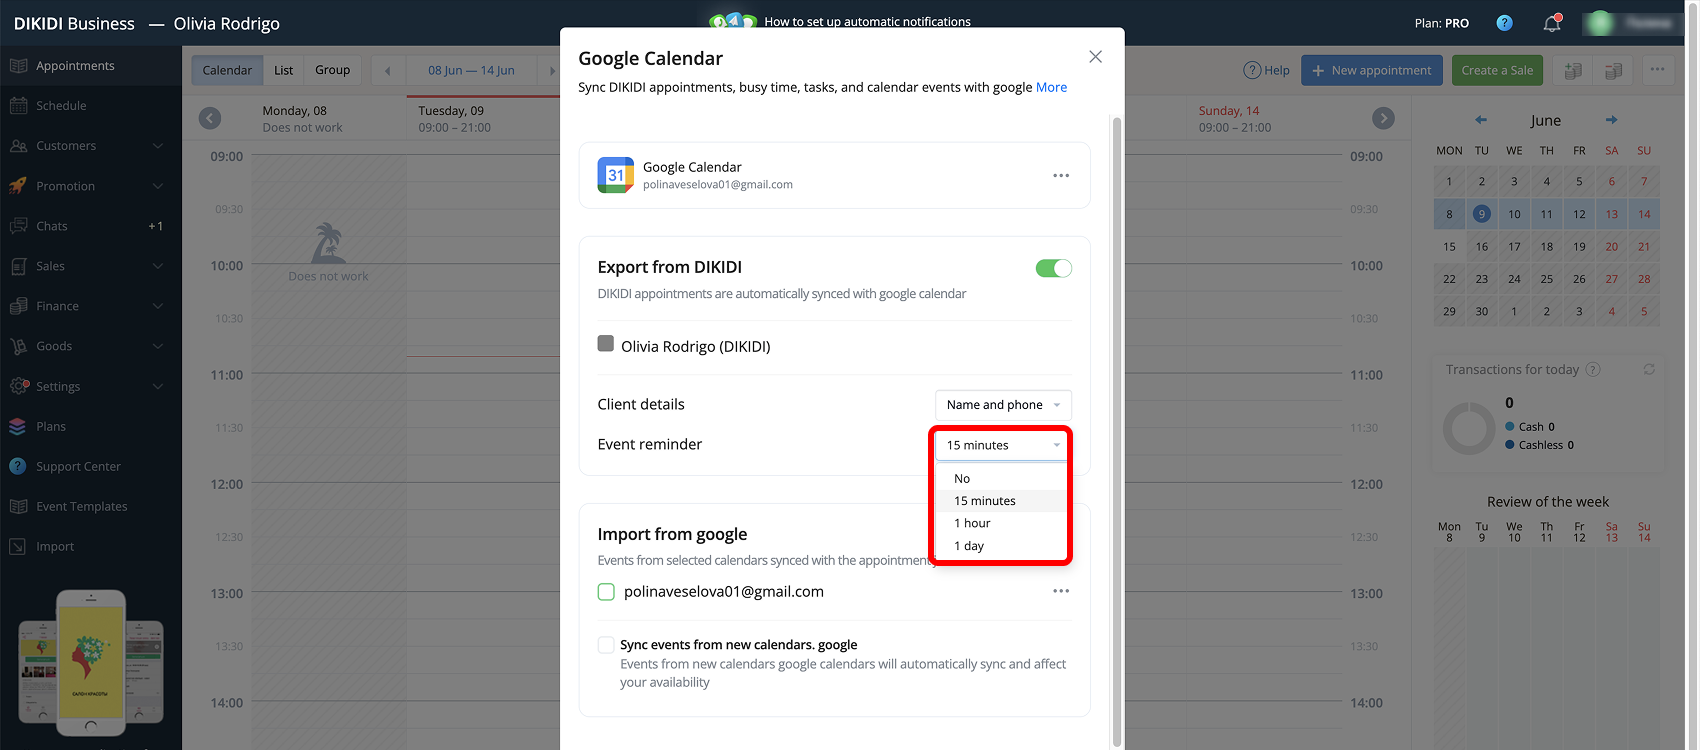Click the Promotion rocket icon in sidebar
This screenshot has height=750, width=1700.
18,186
